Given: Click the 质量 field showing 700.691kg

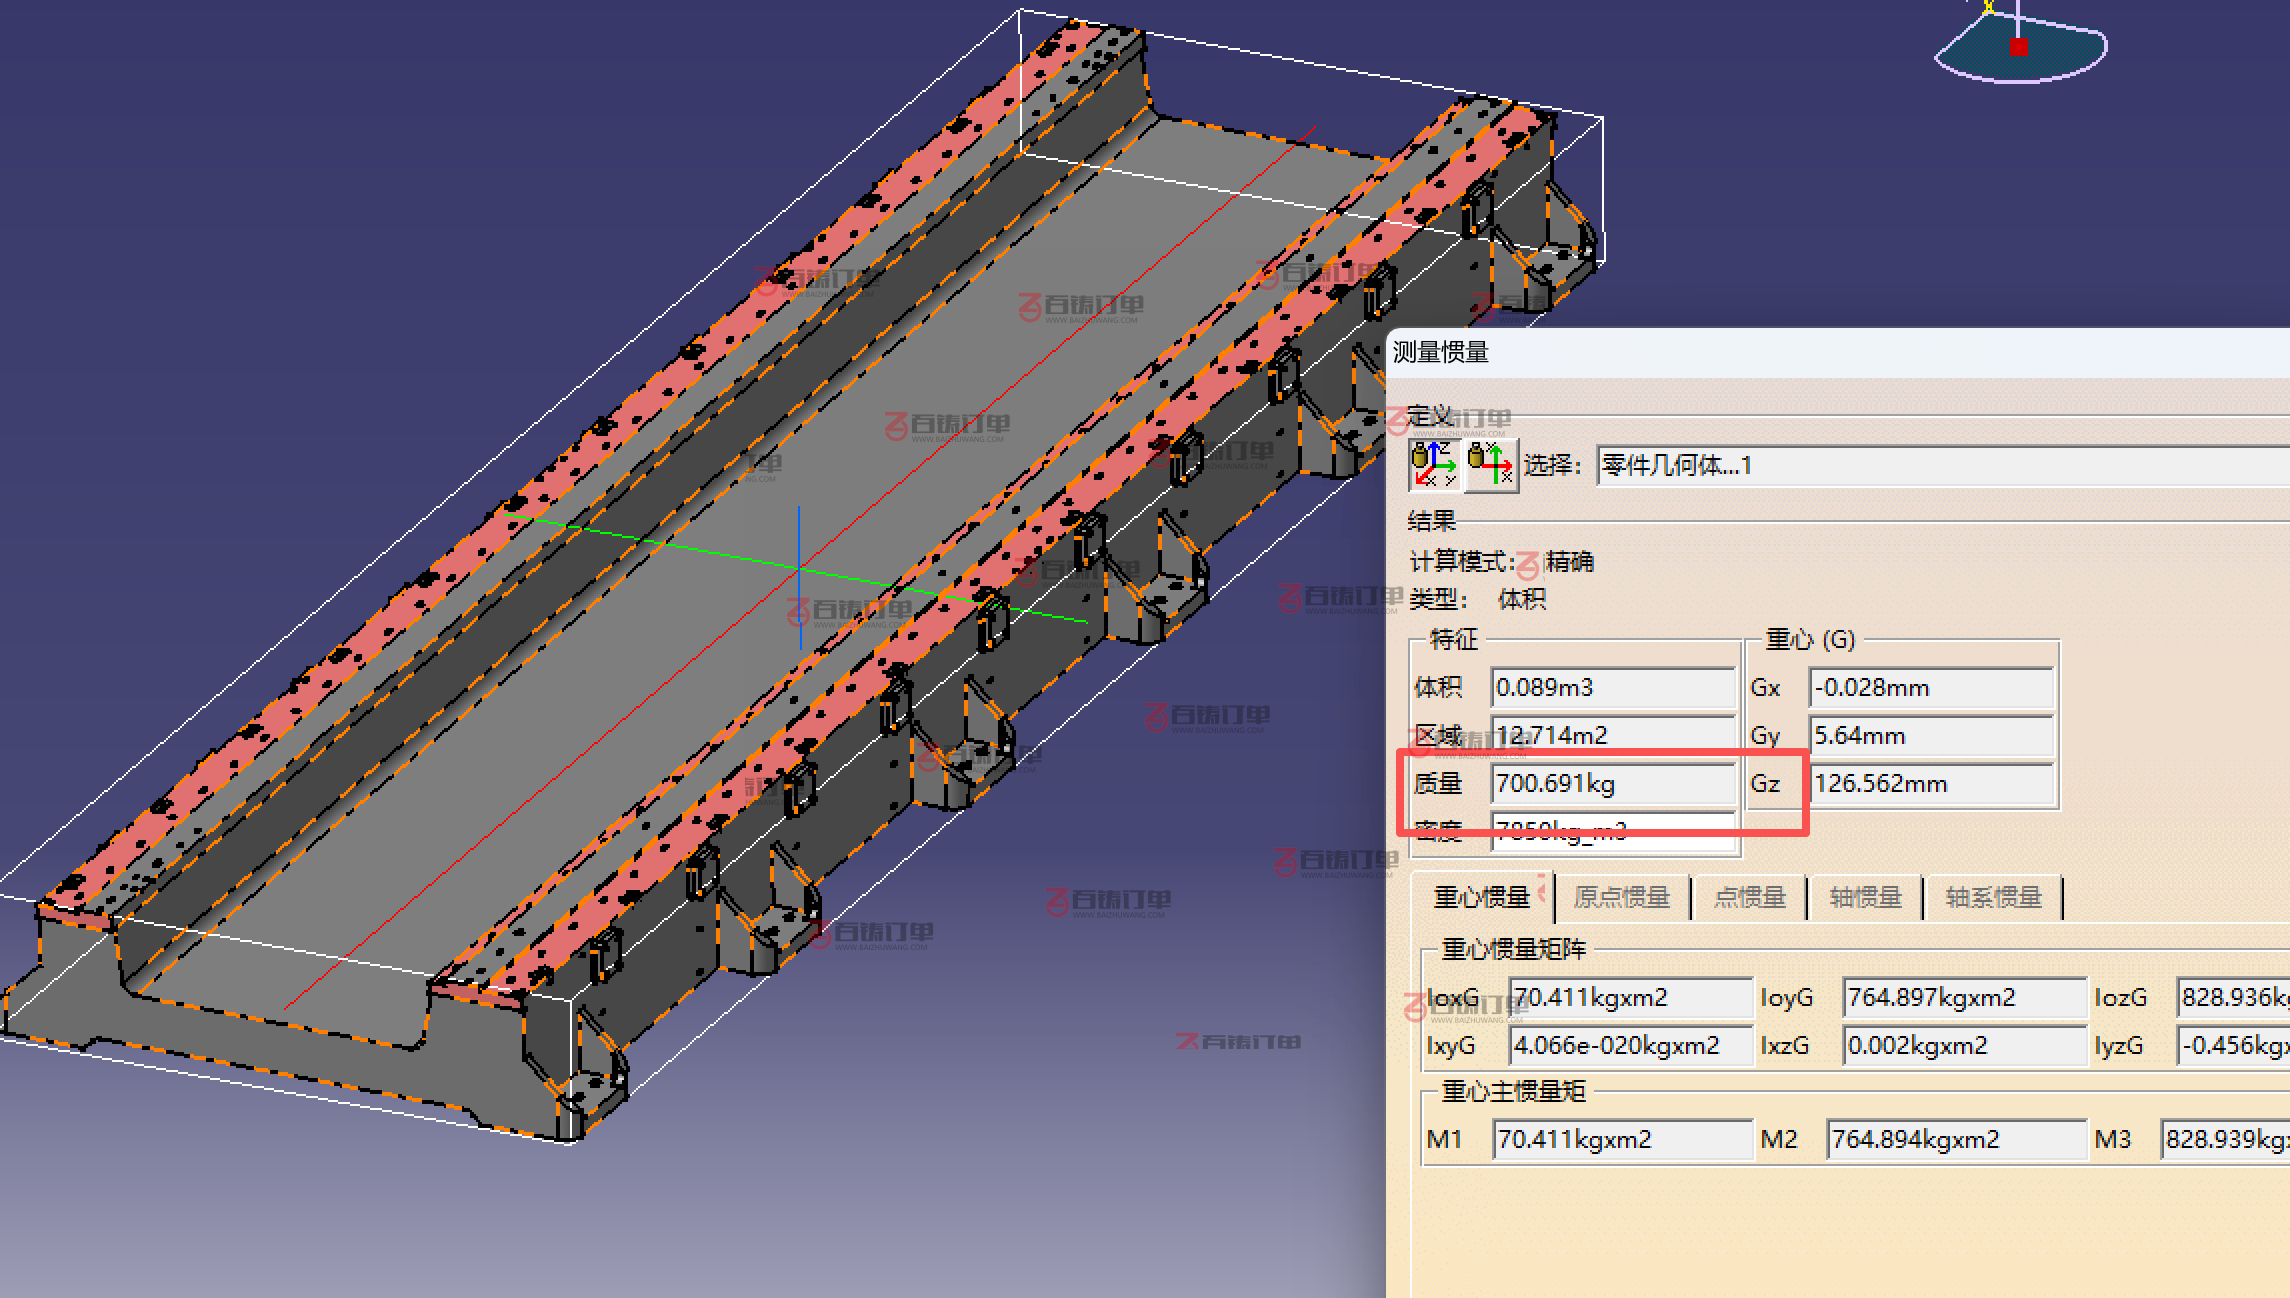Looking at the screenshot, I should [x=1612, y=784].
